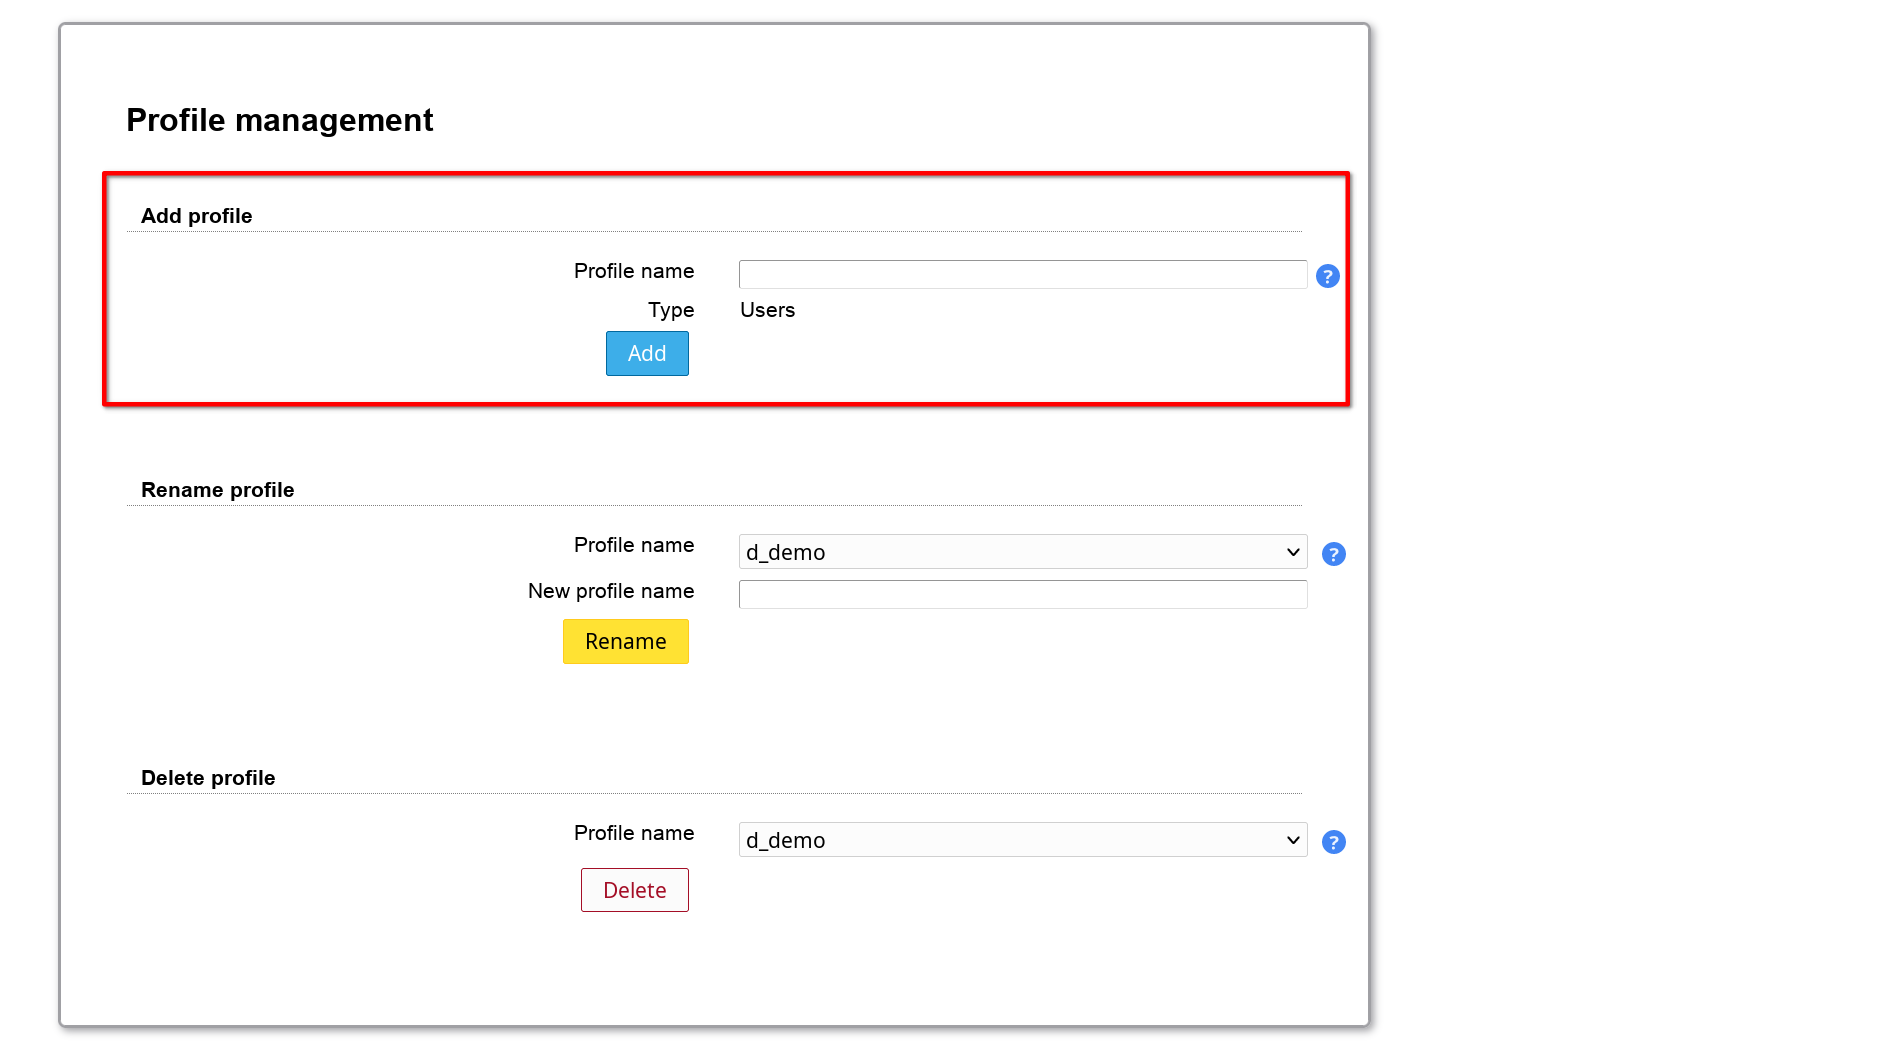Click the Profile management page heading
Screen dimensions: 1901x1053
coord(279,120)
